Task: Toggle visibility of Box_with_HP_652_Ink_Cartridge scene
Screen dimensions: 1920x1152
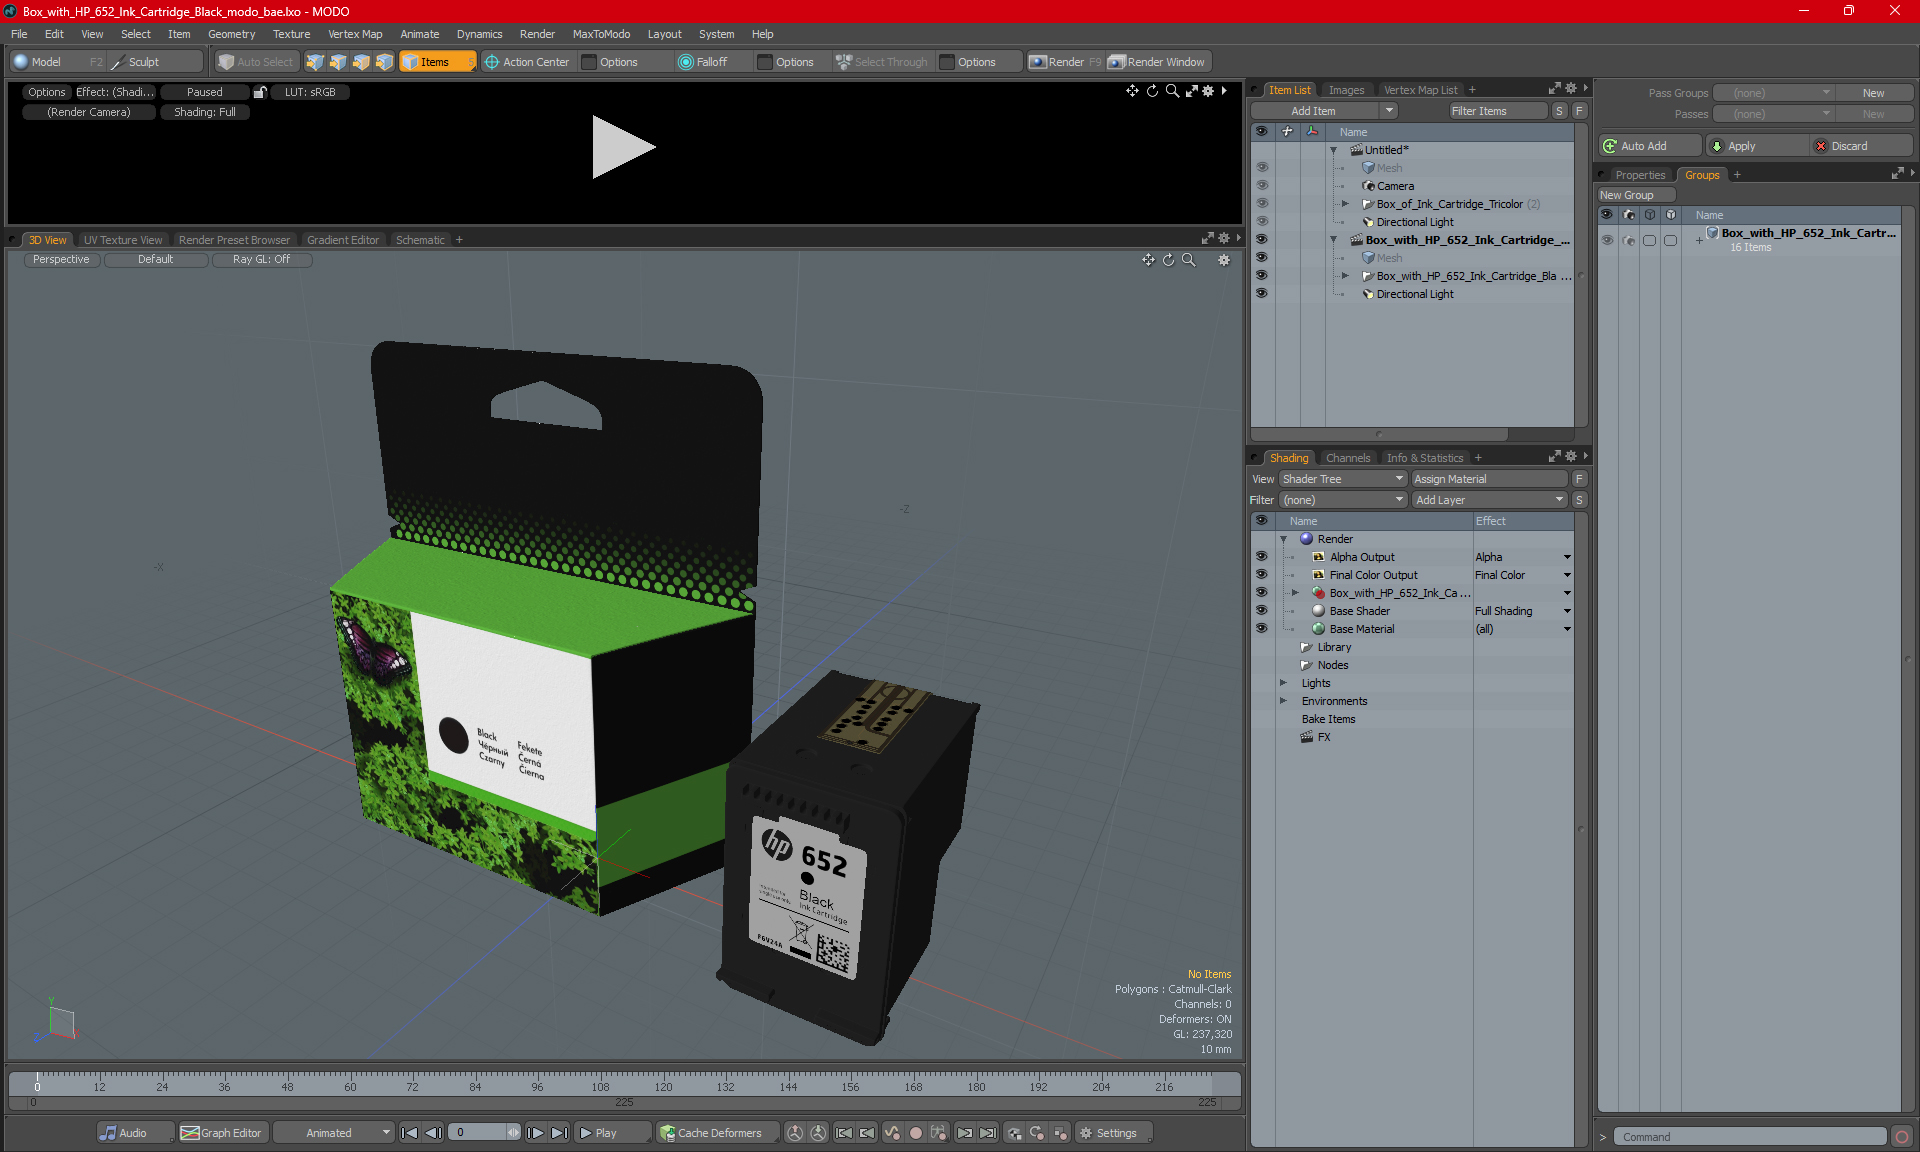Action: [x=1262, y=240]
